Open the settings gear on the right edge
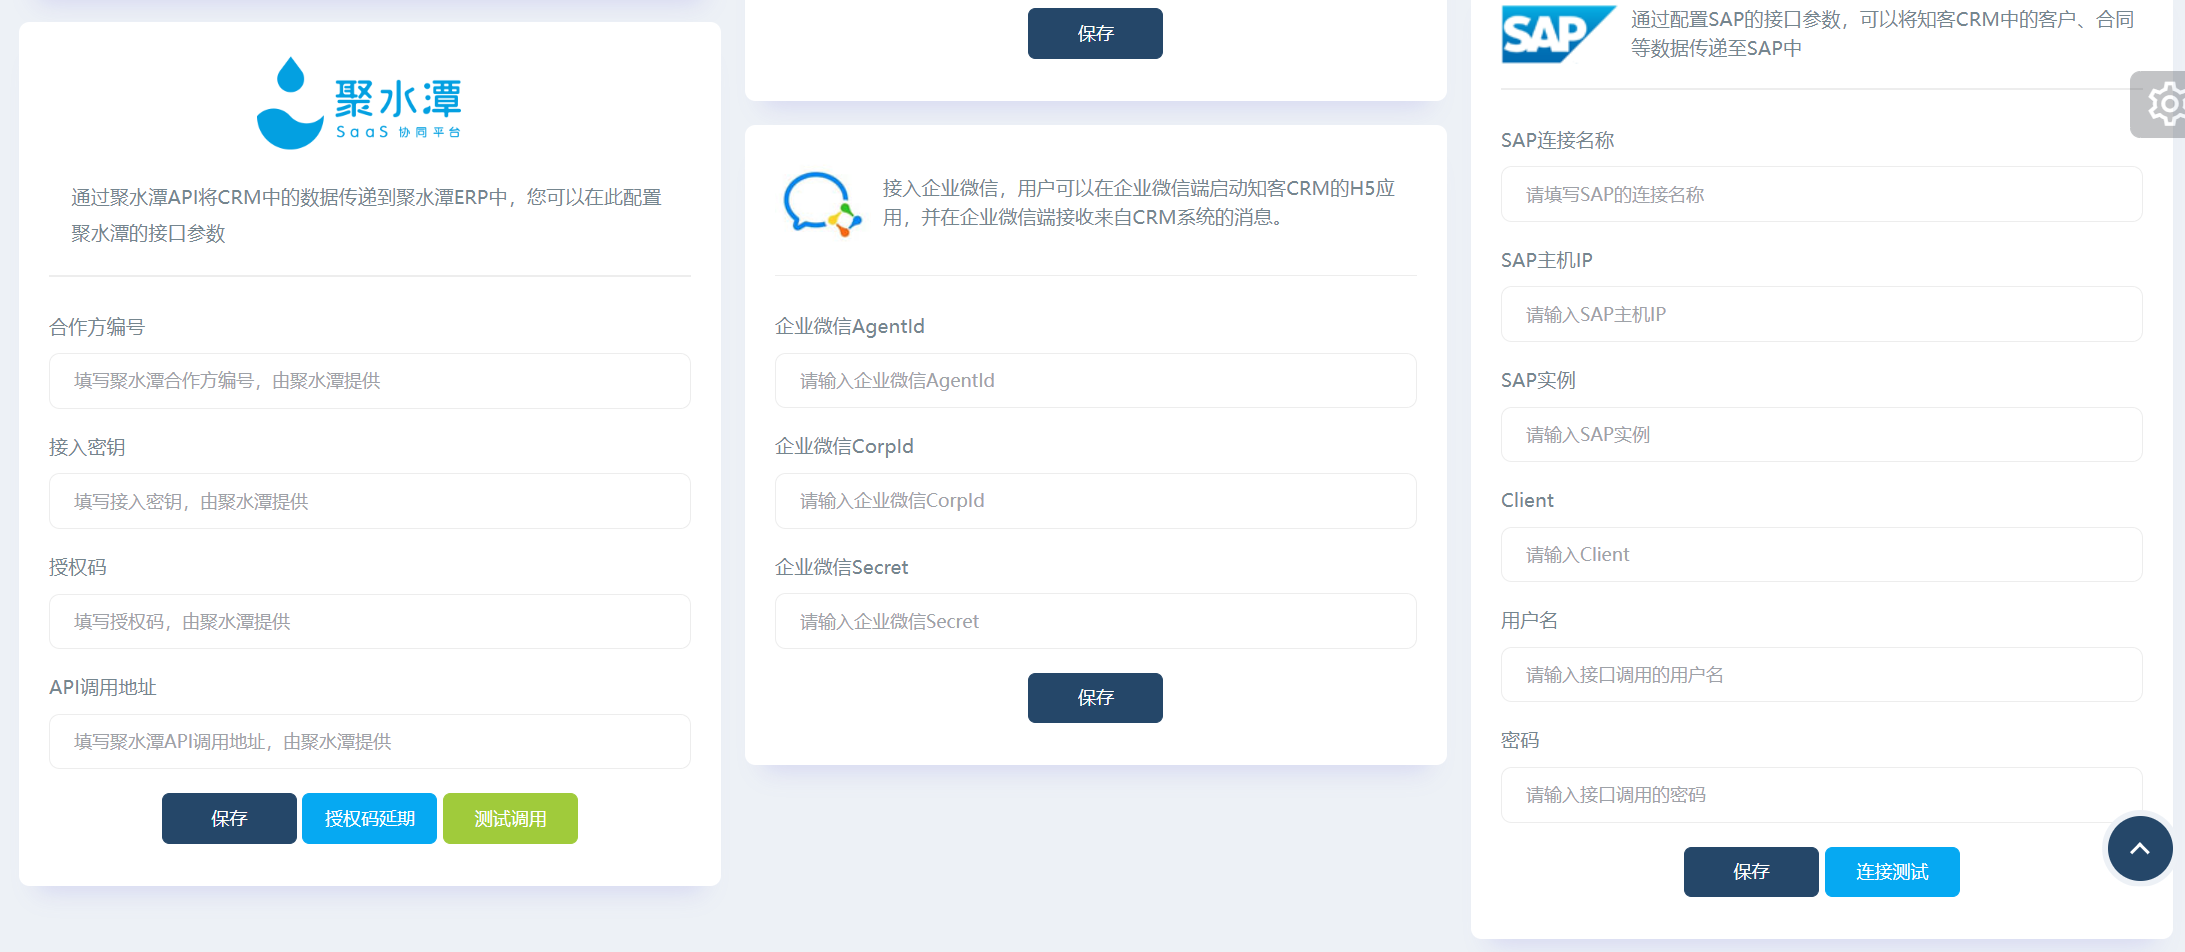Screen dimensions: 2185x952 2168,103
